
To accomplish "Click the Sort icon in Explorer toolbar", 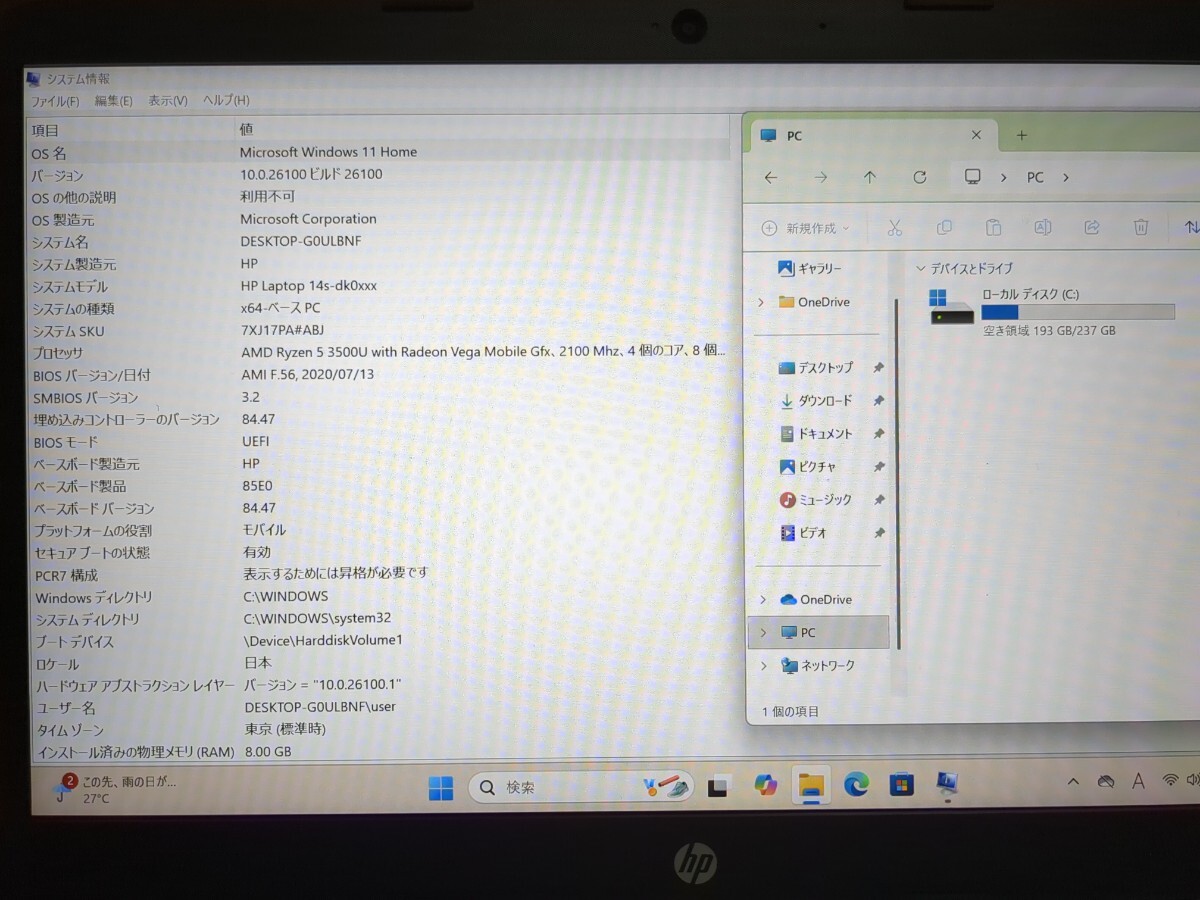I will pos(1191,228).
